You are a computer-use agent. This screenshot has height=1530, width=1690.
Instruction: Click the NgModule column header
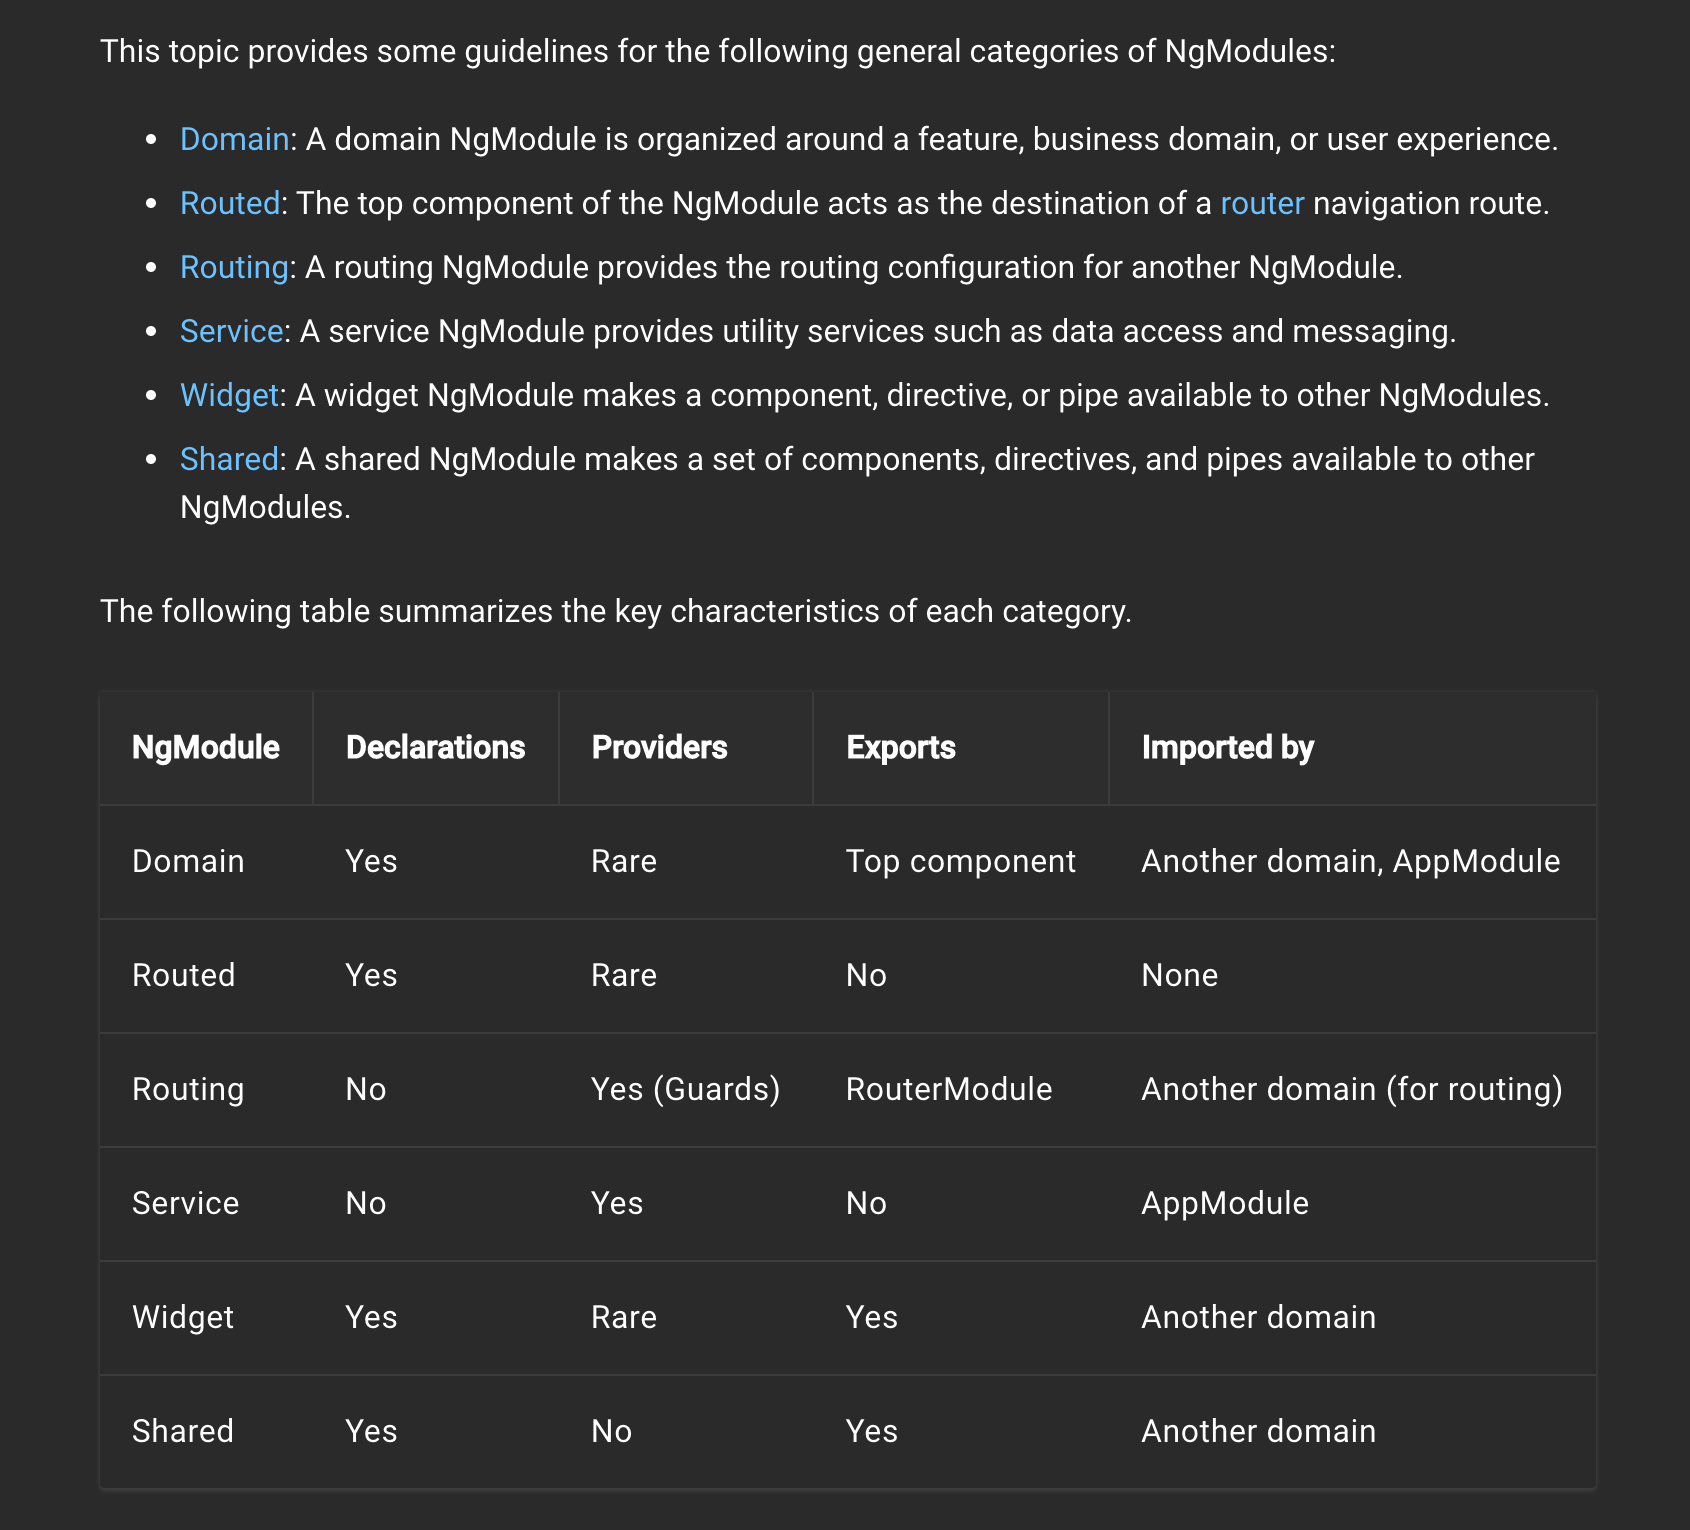pos(205,747)
